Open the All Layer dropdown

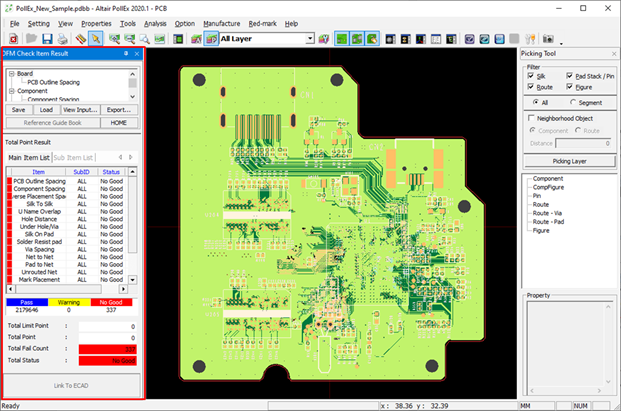coord(310,38)
